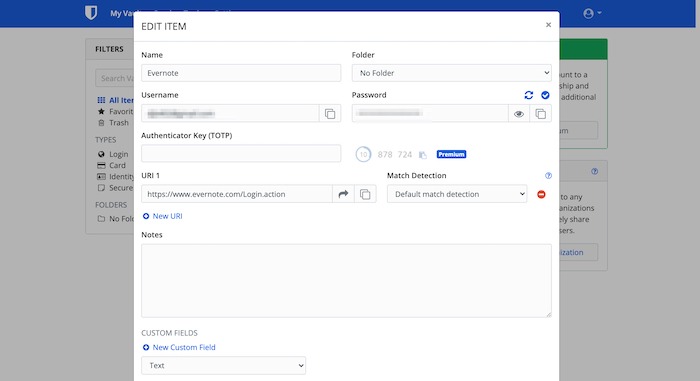This screenshot has width=700, height=381.
Task: Remove URI 1 with the red minus icon
Action: tap(541, 194)
